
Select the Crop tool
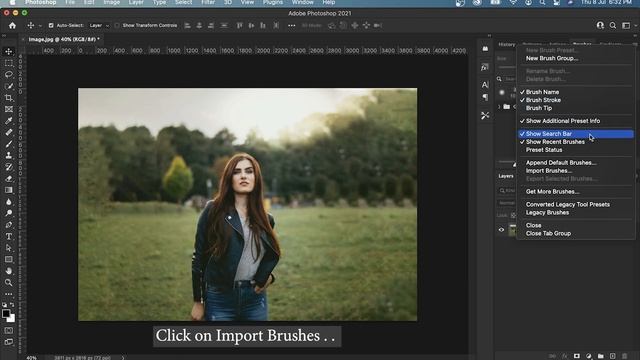click(9, 98)
